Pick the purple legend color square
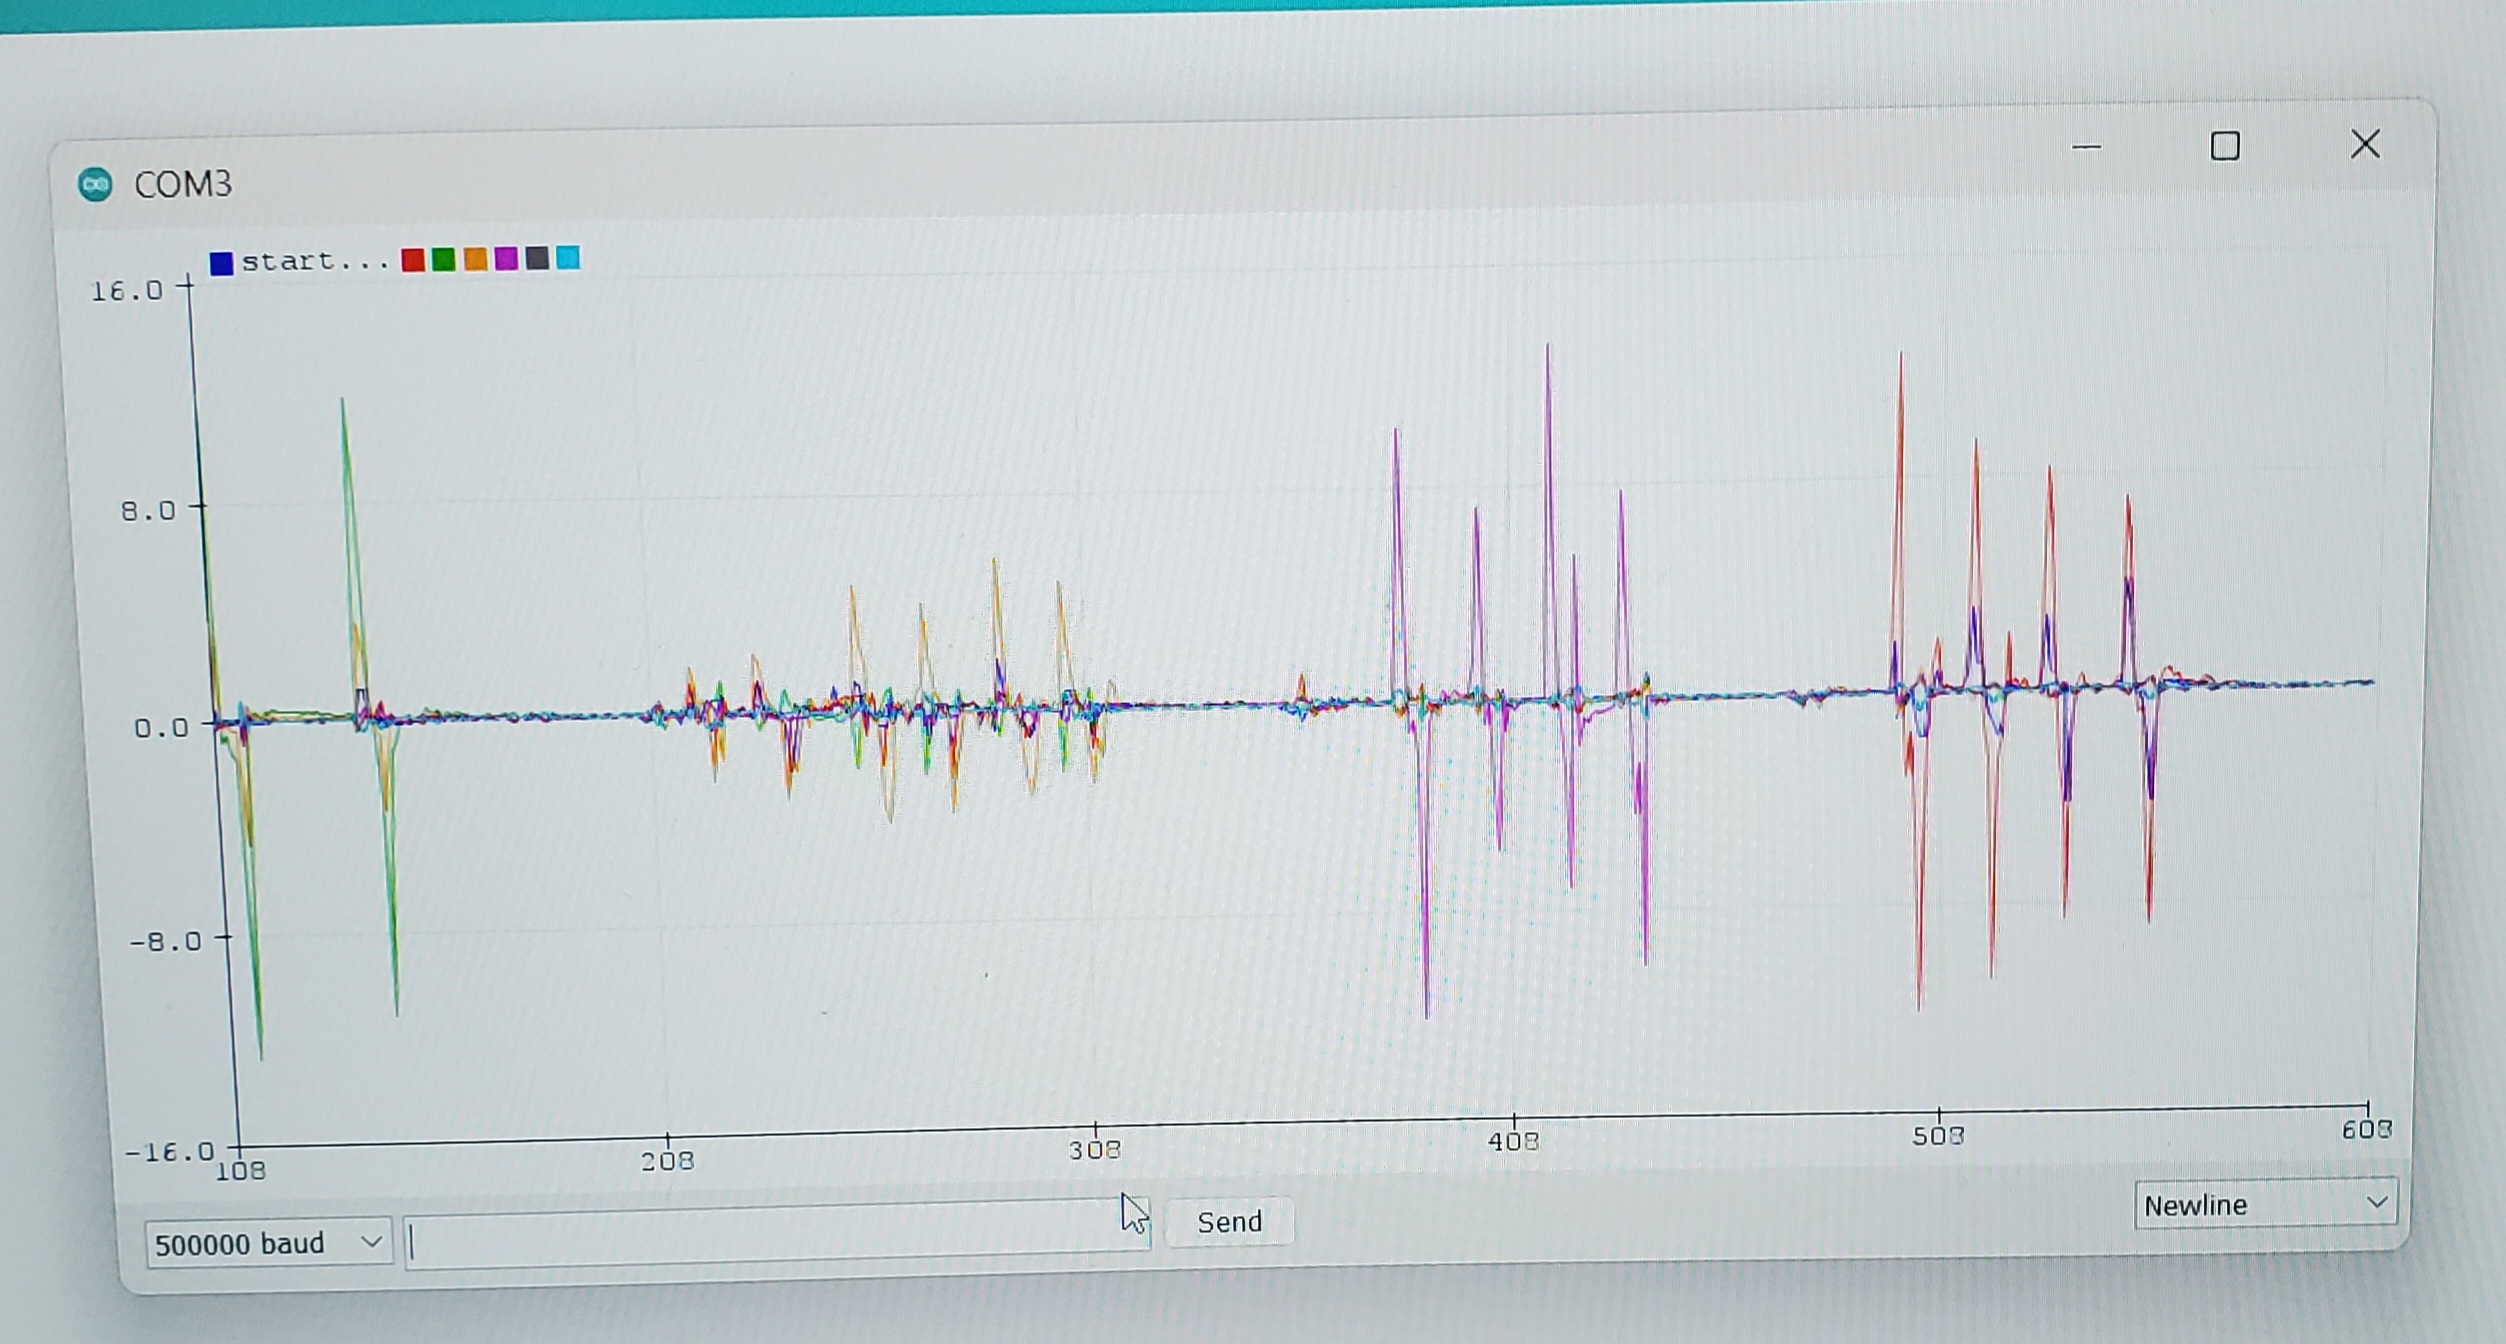 coord(506,259)
